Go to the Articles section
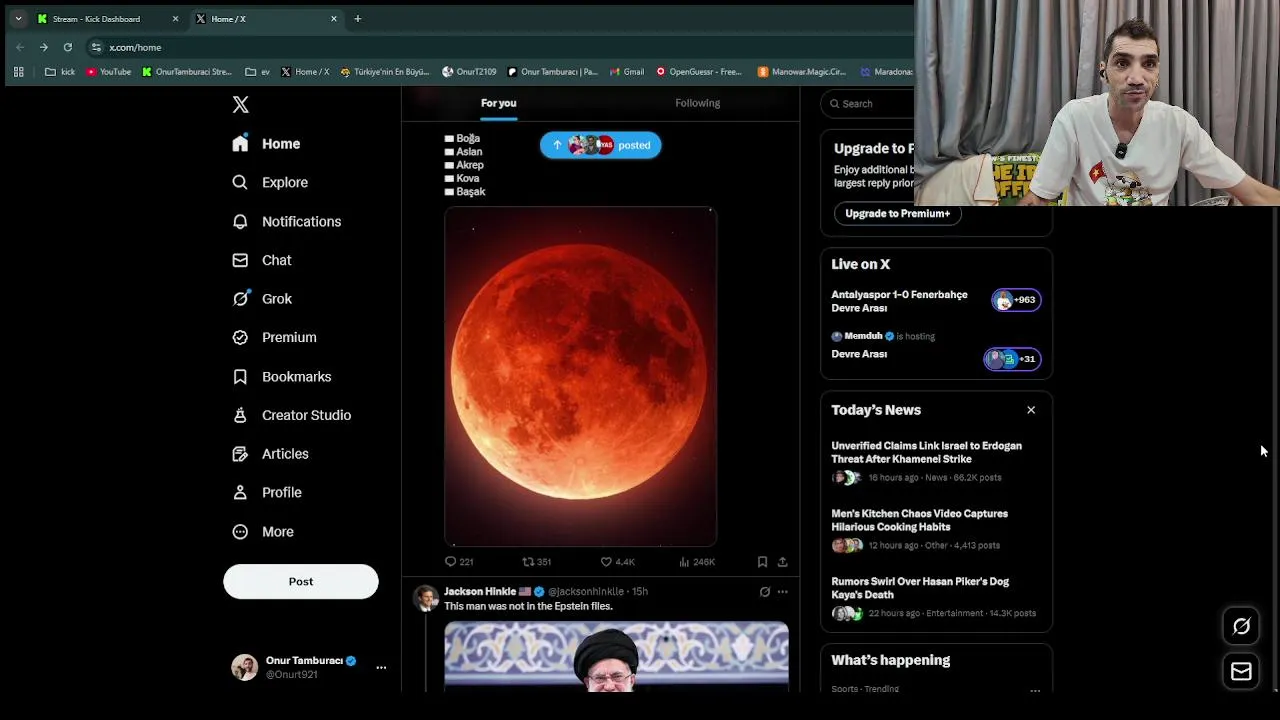 (x=270, y=453)
